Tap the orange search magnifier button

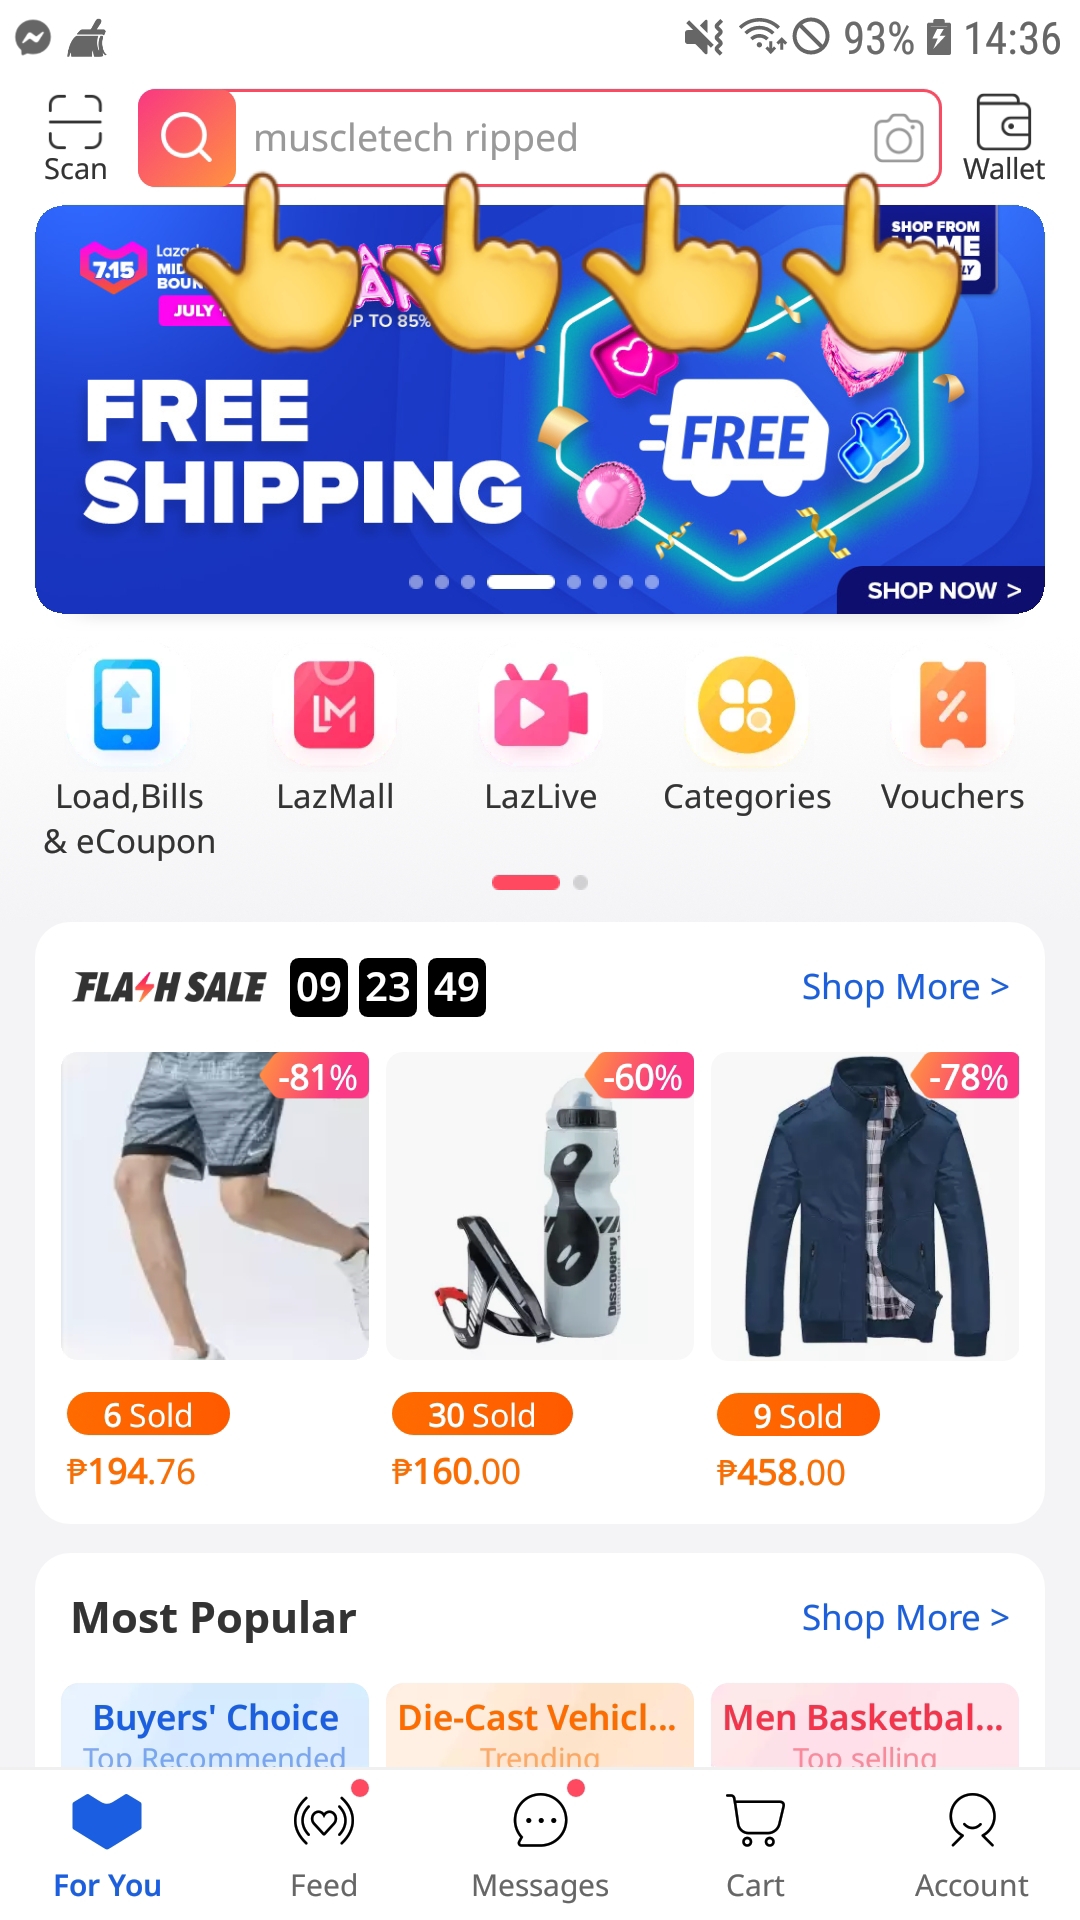(x=187, y=138)
